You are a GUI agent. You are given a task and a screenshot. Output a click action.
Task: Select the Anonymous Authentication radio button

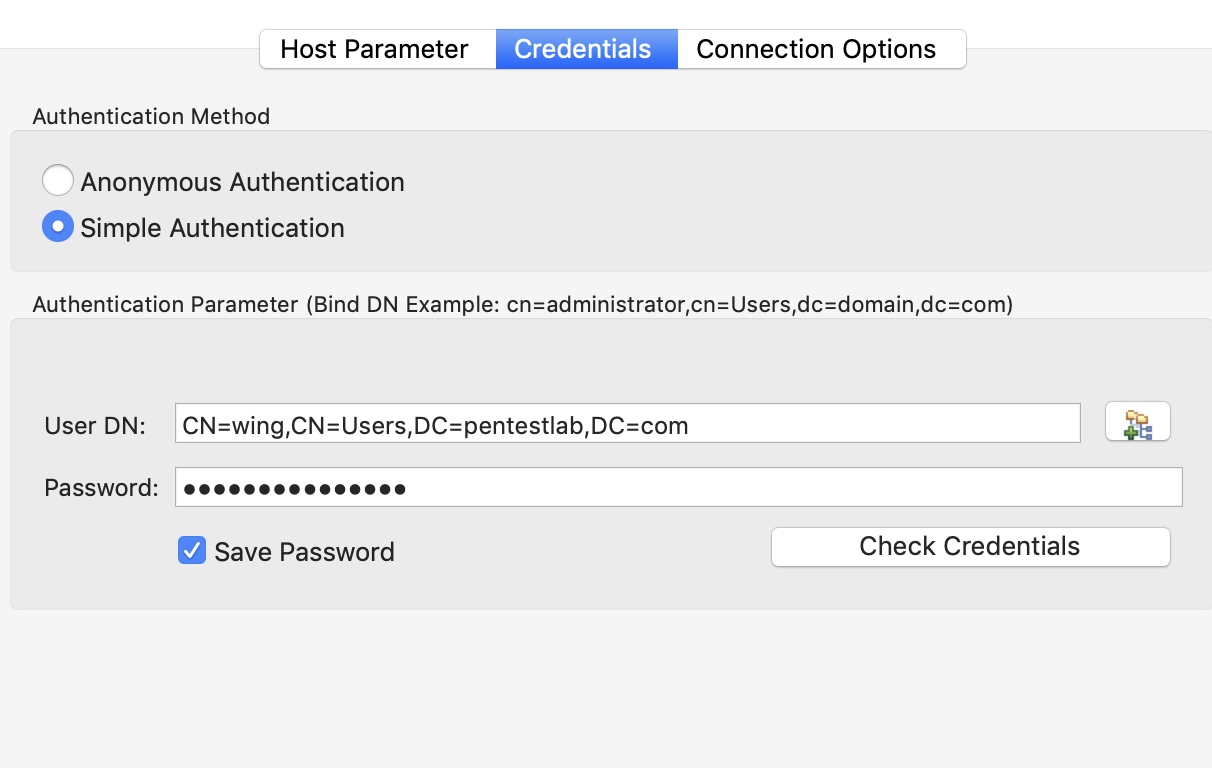pos(58,181)
